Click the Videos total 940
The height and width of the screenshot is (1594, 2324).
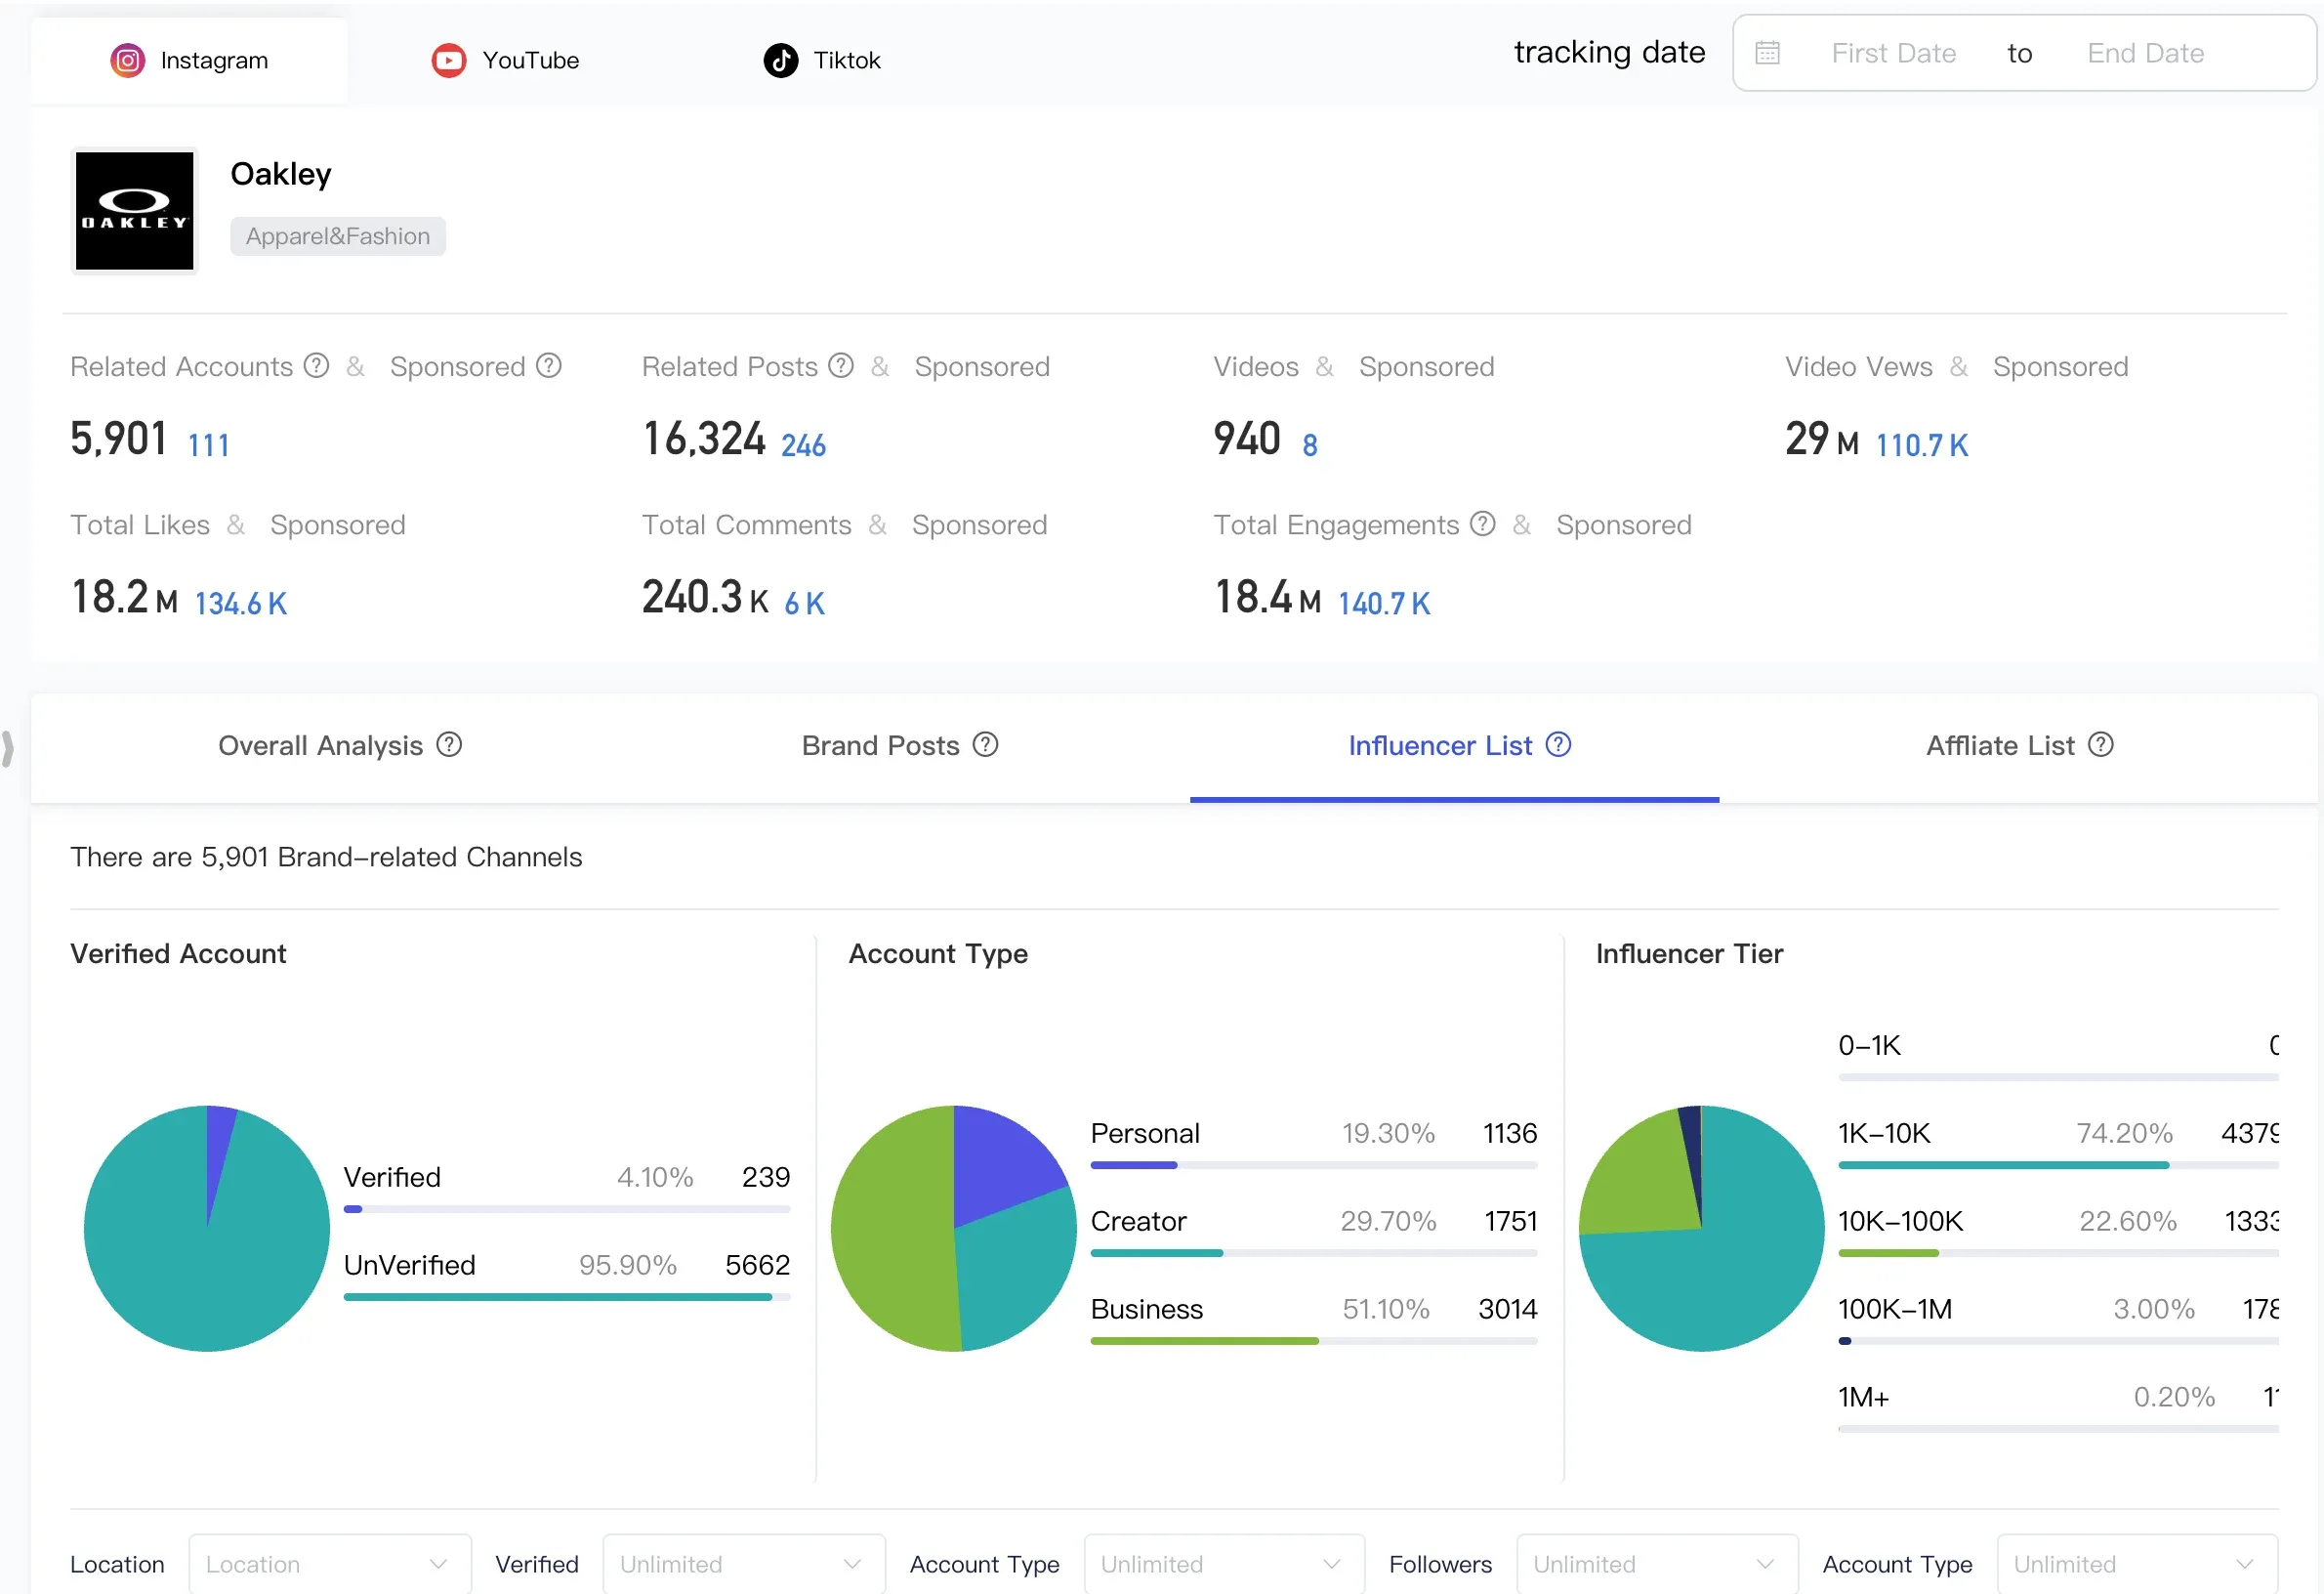click(x=1247, y=439)
